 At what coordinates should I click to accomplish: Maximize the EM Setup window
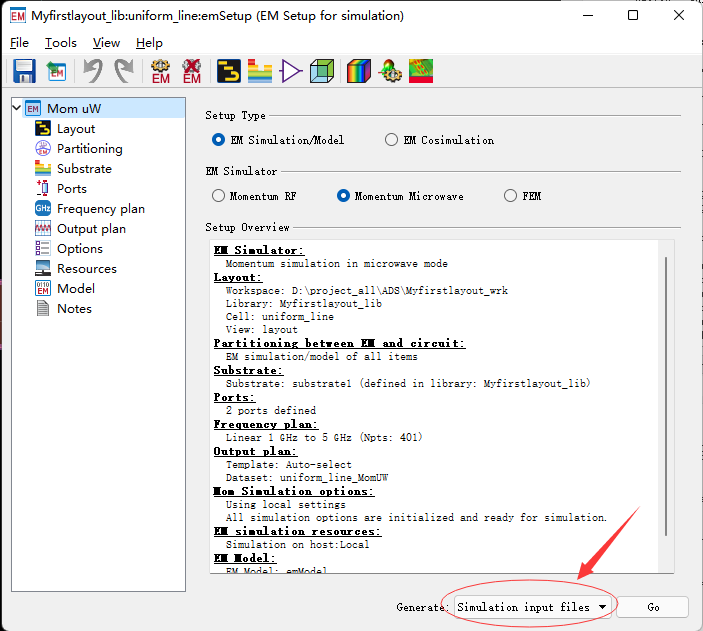pyautogui.click(x=633, y=15)
